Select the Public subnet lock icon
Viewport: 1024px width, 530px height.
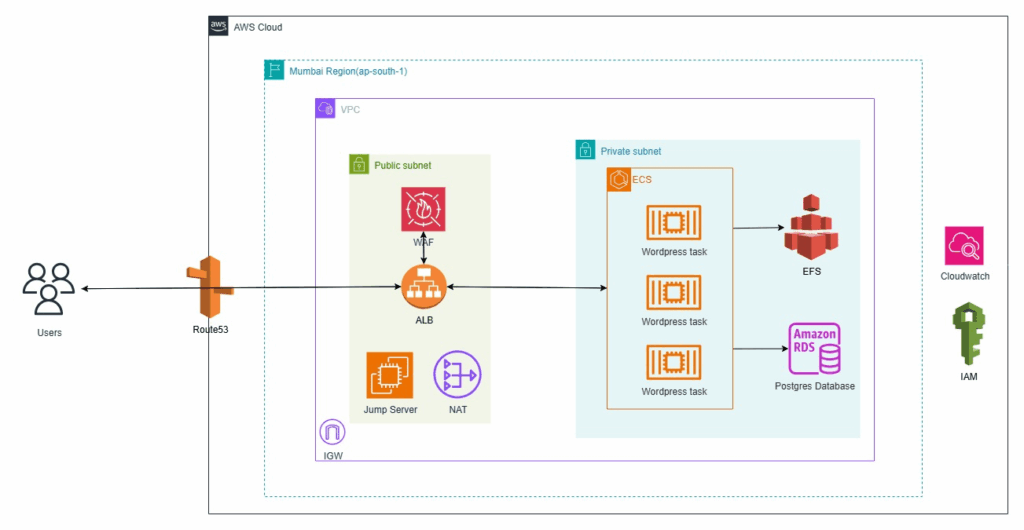tap(359, 165)
